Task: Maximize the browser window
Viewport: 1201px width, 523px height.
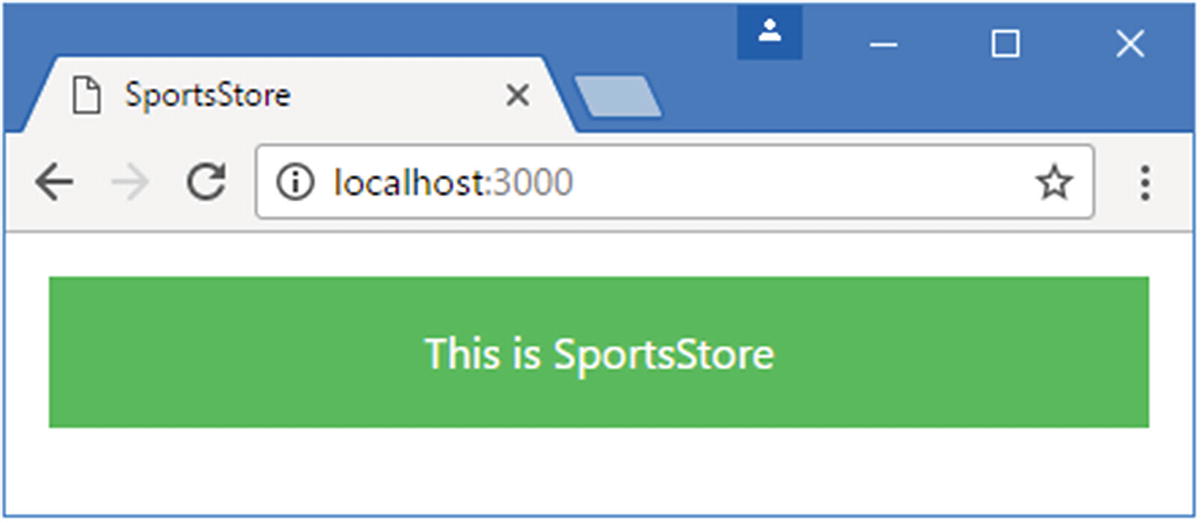Action: coord(1005,44)
